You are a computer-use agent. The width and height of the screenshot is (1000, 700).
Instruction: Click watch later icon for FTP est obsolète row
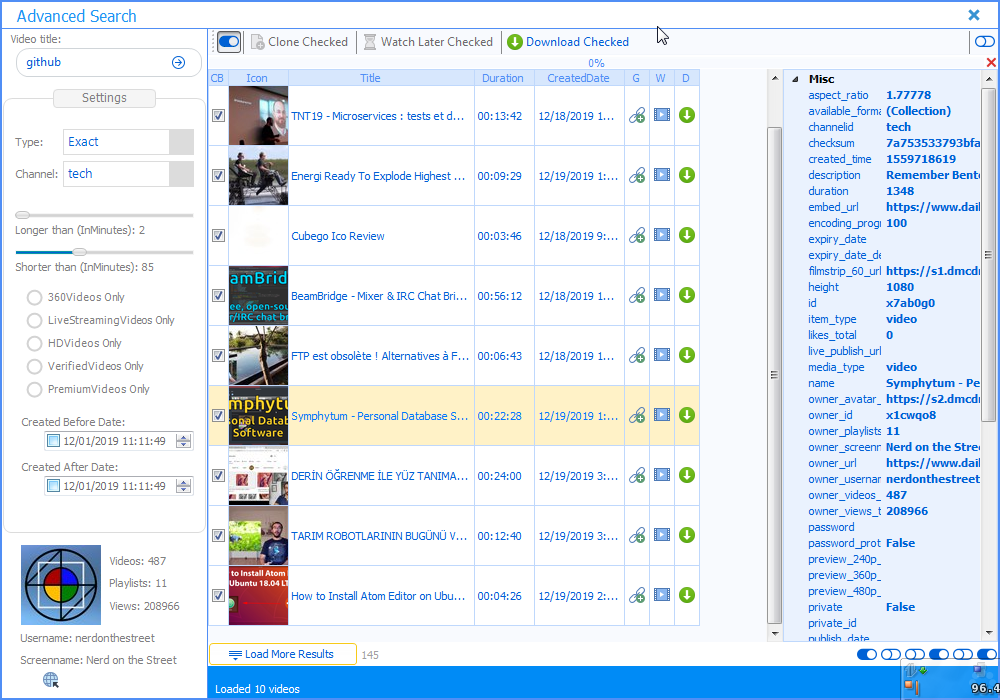point(662,354)
